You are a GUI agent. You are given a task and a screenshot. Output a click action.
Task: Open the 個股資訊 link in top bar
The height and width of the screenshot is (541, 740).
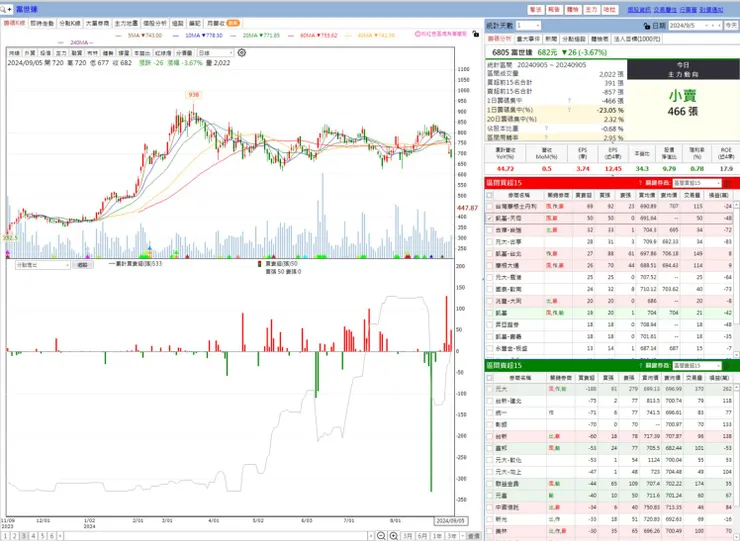click(x=639, y=9)
